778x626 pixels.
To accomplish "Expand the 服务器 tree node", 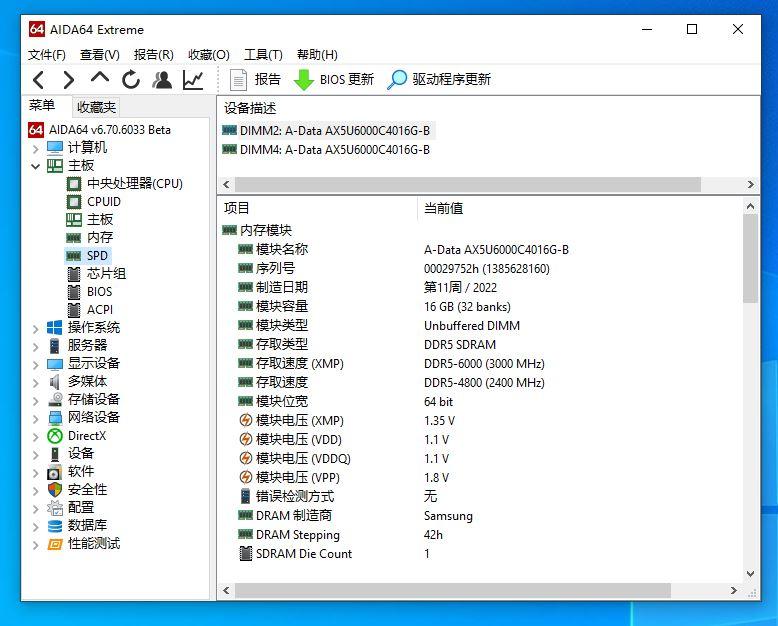I will (x=35, y=346).
